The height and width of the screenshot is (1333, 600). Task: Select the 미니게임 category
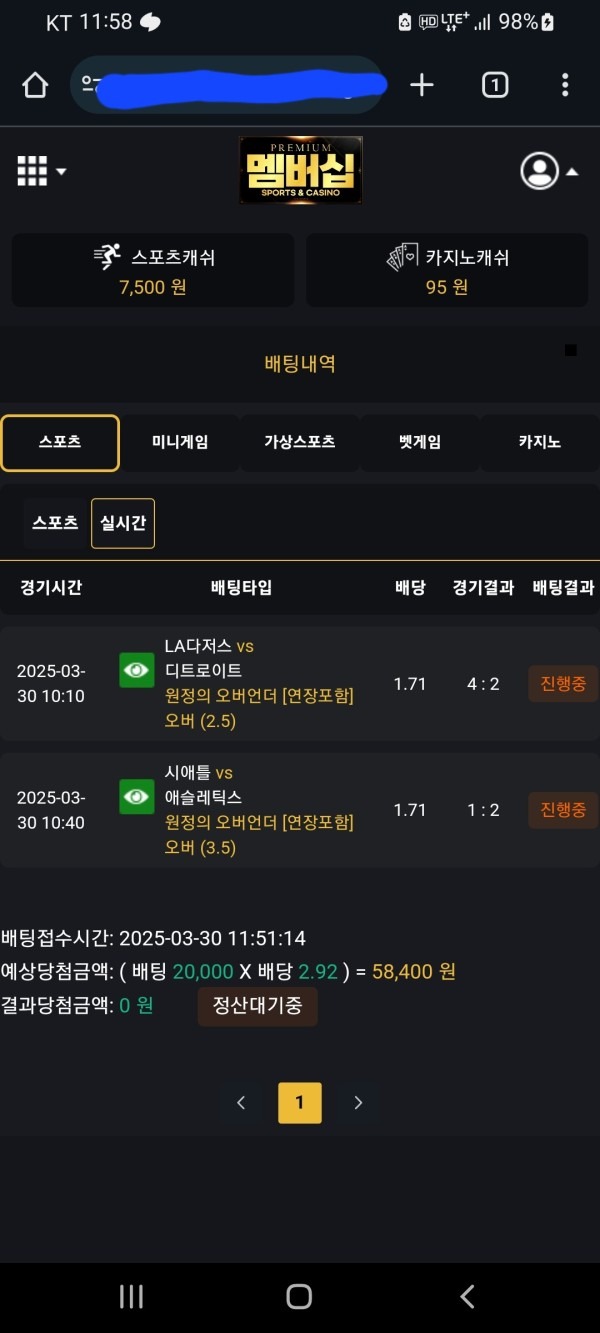[x=180, y=441]
